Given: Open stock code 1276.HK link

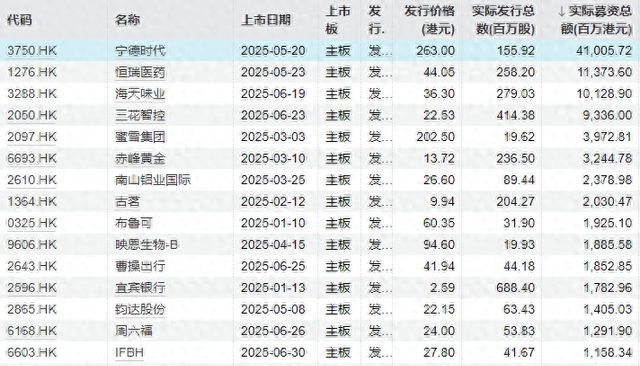Looking at the screenshot, I should (32, 72).
